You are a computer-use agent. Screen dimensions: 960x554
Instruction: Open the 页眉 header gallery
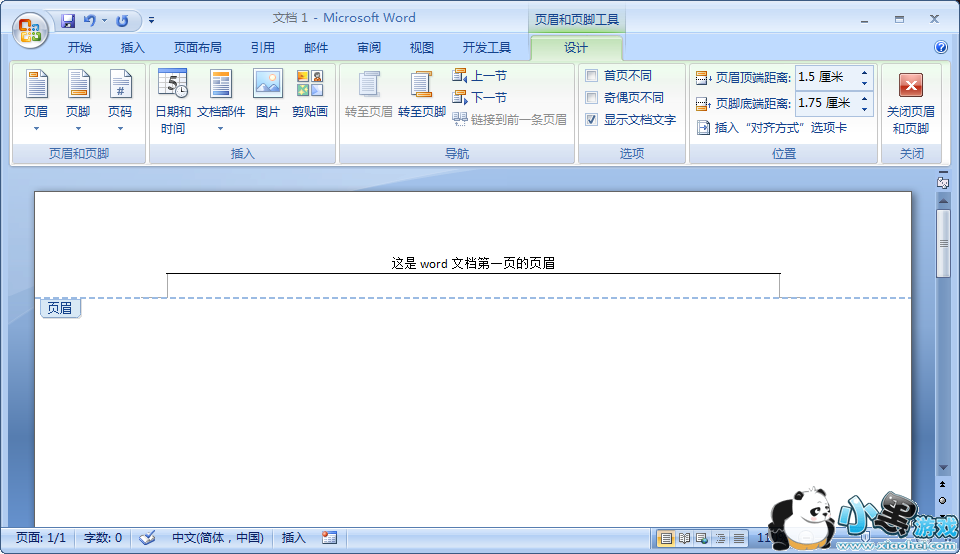tap(36, 101)
